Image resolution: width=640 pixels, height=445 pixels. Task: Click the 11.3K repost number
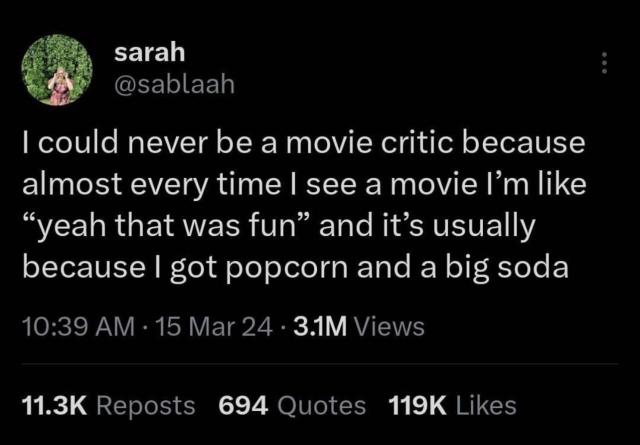[55, 406]
